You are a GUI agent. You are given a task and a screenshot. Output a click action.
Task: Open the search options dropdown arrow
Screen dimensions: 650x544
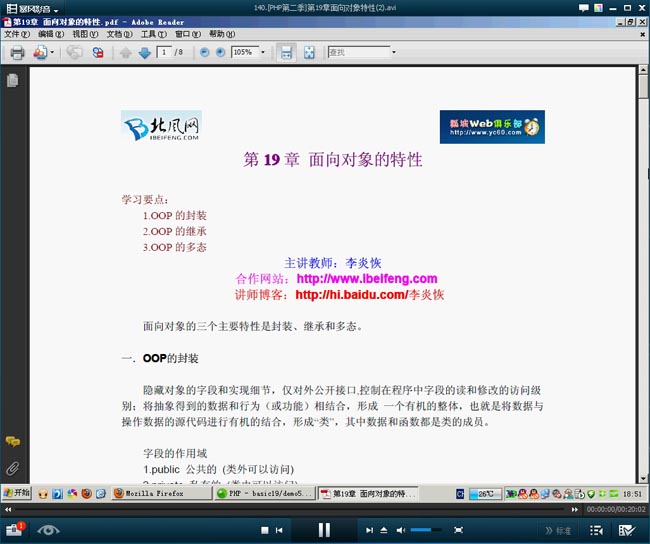pyautogui.click(x=394, y=52)
